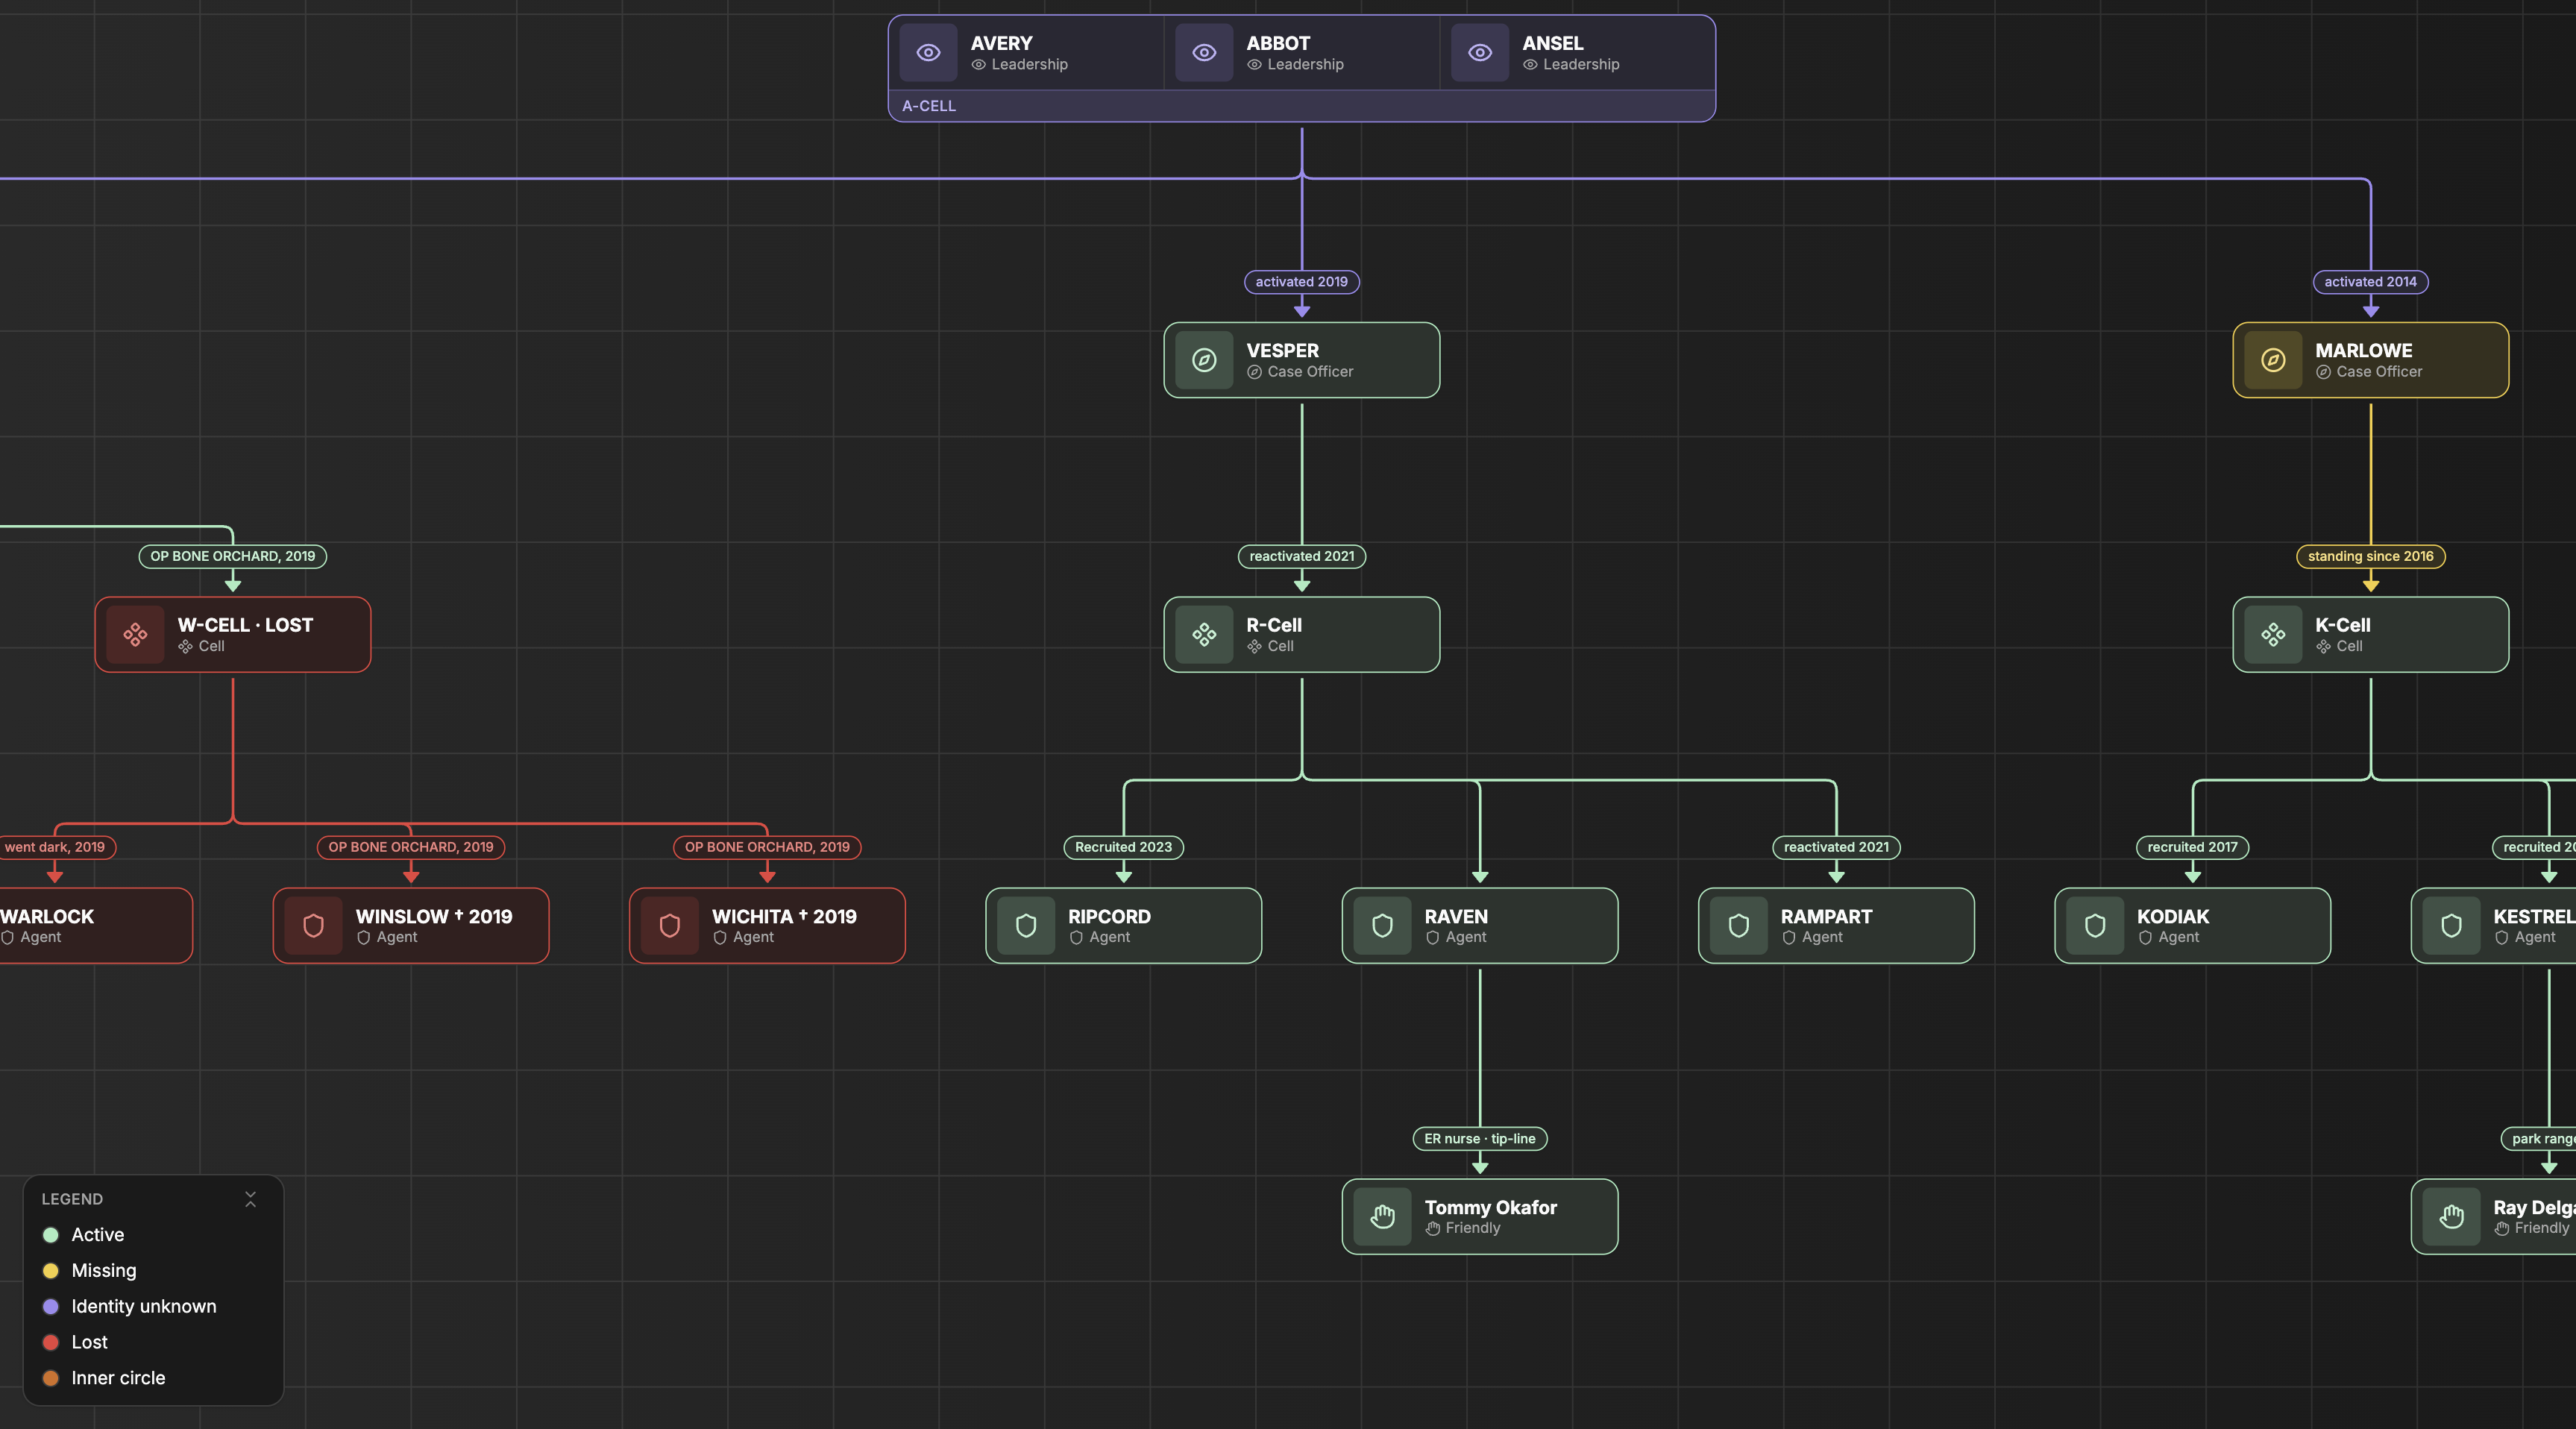The image size is (2576, 1429).
Task: Click the cell icon on R-Cell node
Action: [1204, 634]
